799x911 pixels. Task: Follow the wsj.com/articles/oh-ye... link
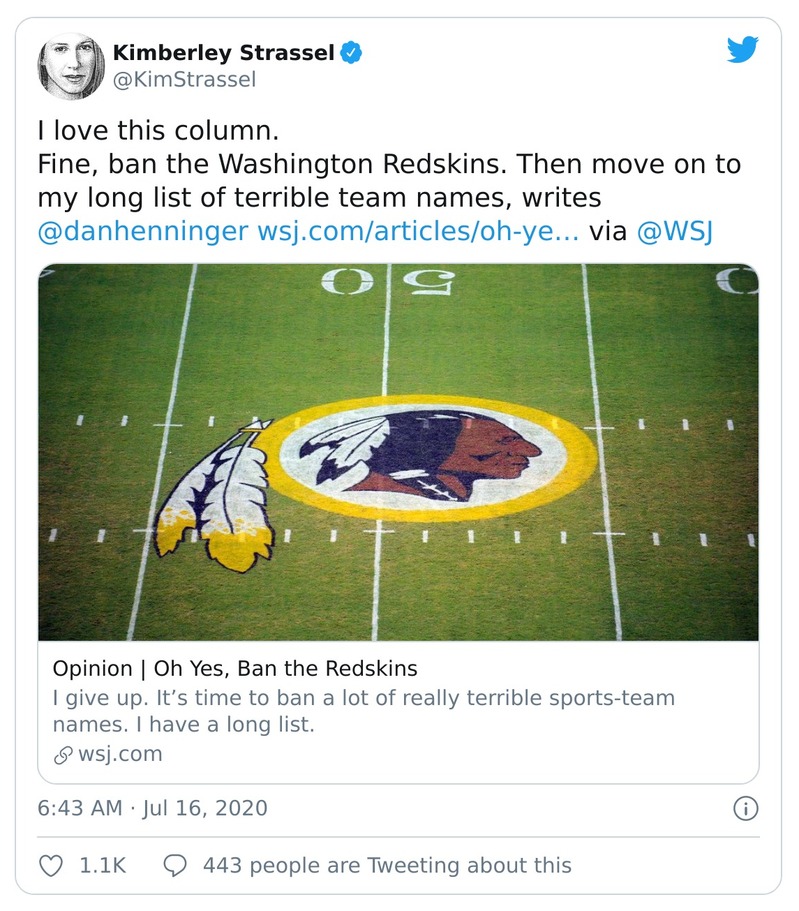417,231
